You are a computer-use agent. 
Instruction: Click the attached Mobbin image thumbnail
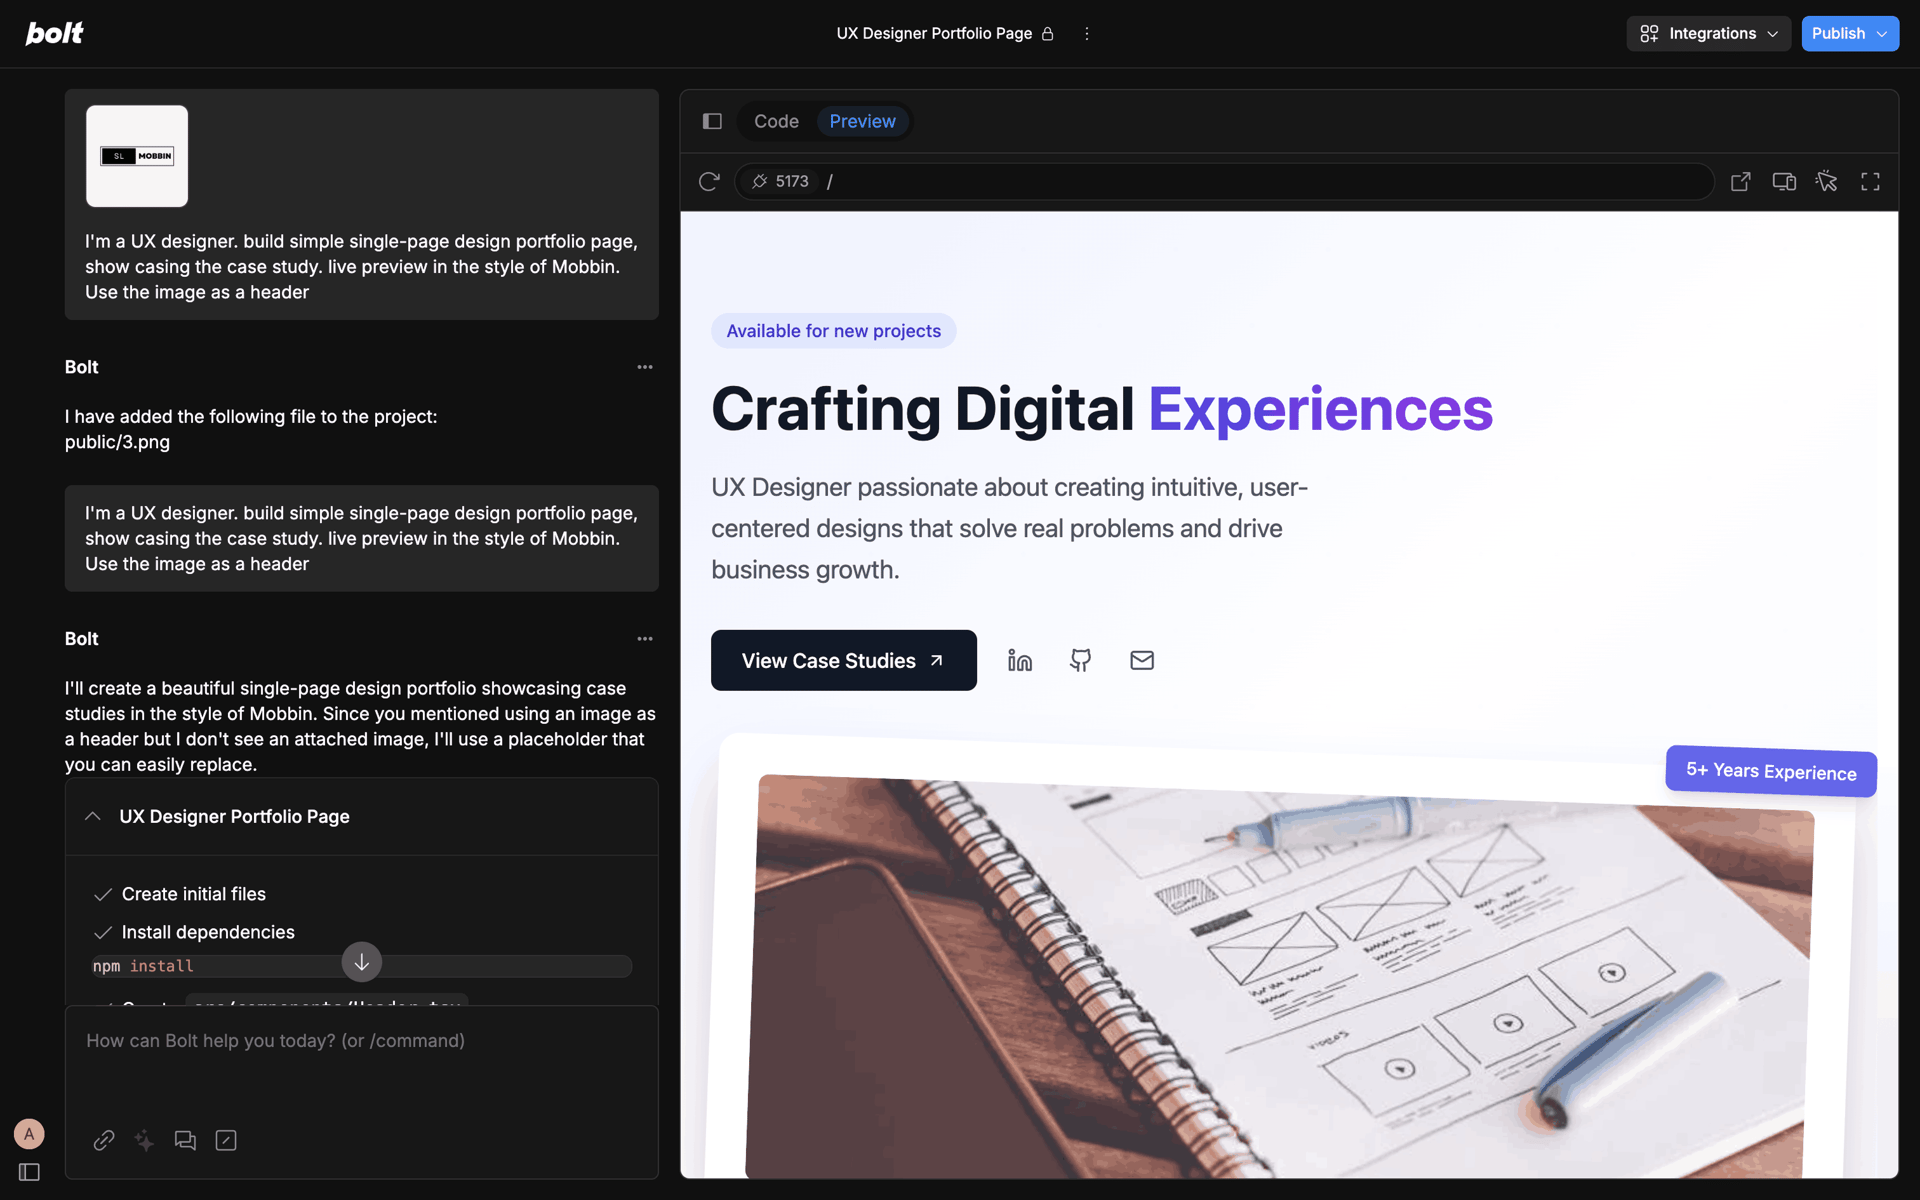click(137, 156)
